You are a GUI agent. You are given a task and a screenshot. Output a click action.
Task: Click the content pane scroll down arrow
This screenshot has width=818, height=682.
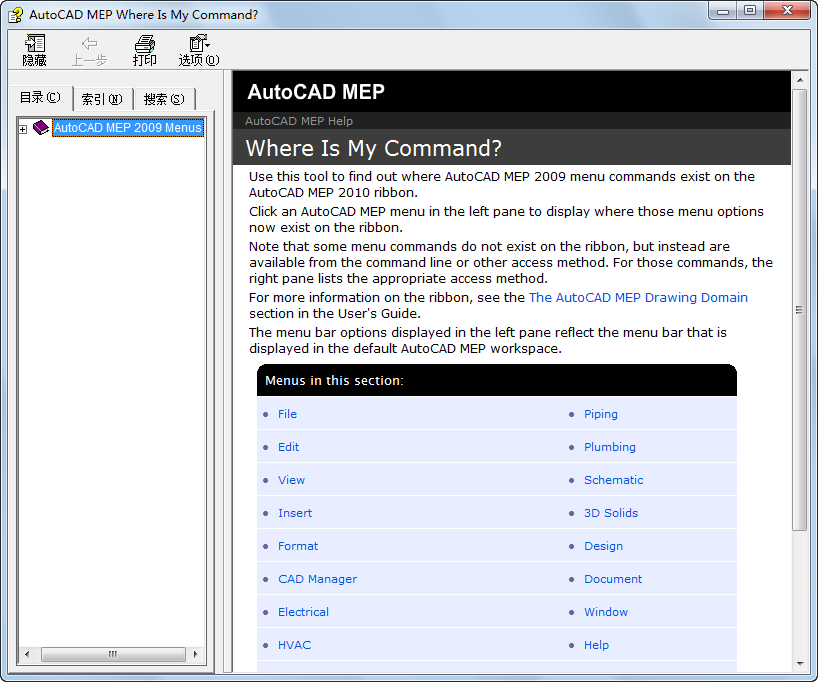[799, 664]
